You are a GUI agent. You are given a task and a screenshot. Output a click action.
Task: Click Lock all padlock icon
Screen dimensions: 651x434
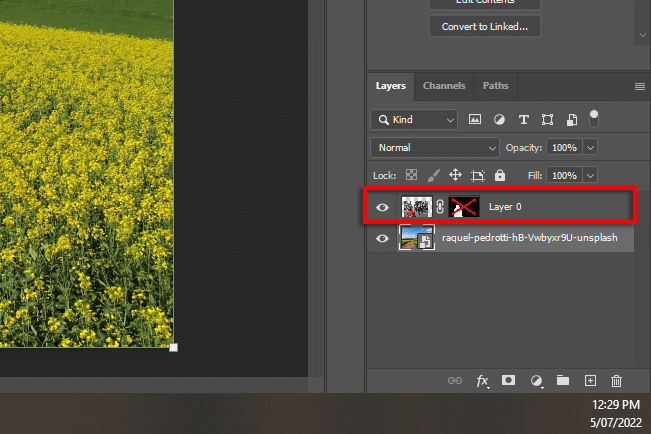coord(500,175)
